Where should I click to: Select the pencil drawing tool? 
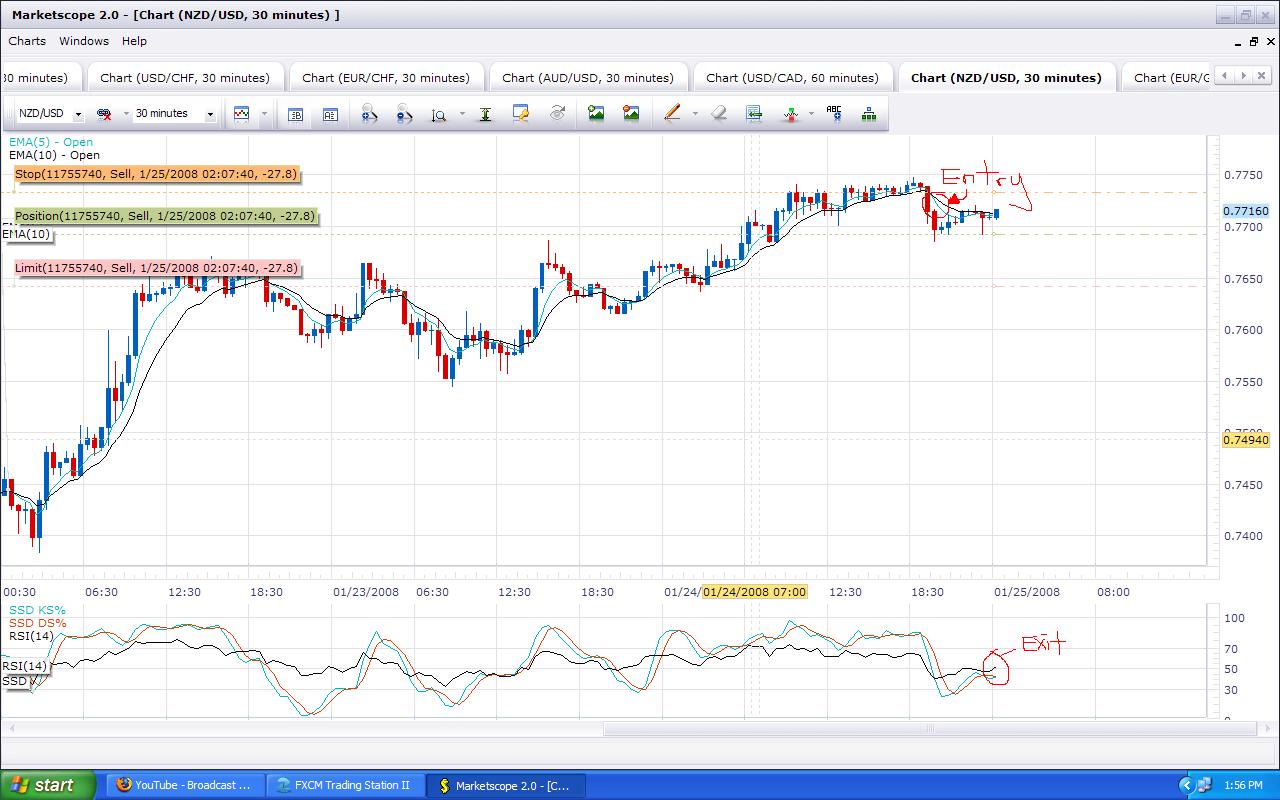point(673,114)
